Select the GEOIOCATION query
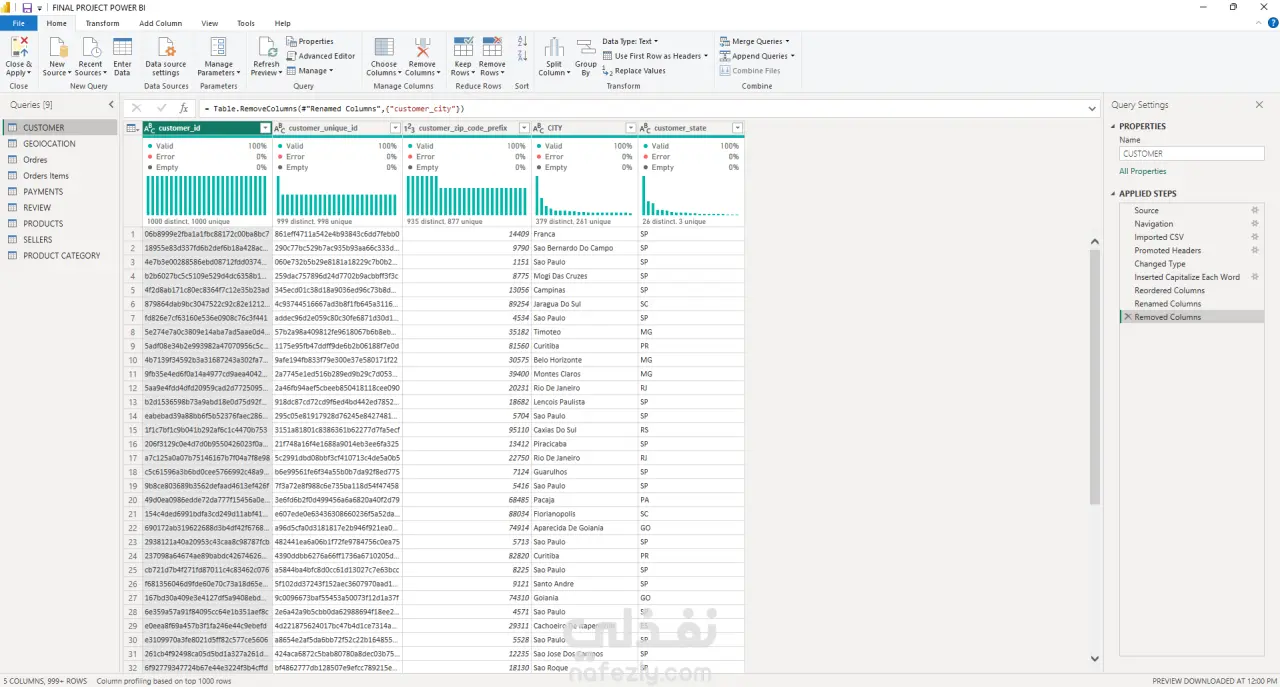 (x=60, y=144)
